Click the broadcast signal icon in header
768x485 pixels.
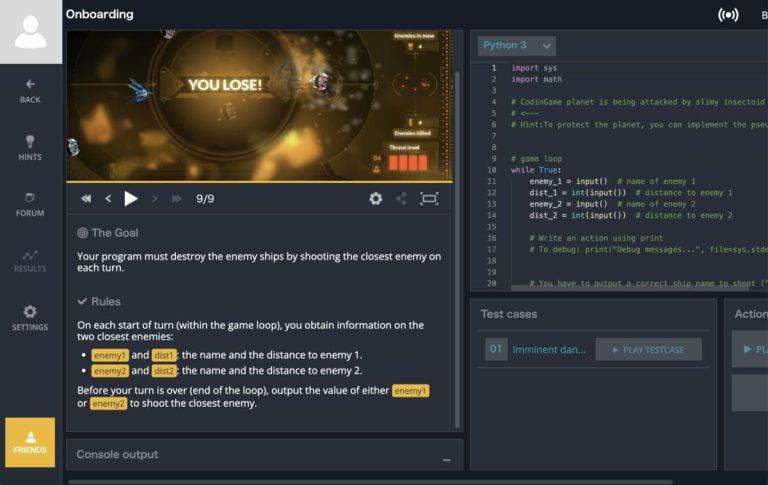point(728,15)
